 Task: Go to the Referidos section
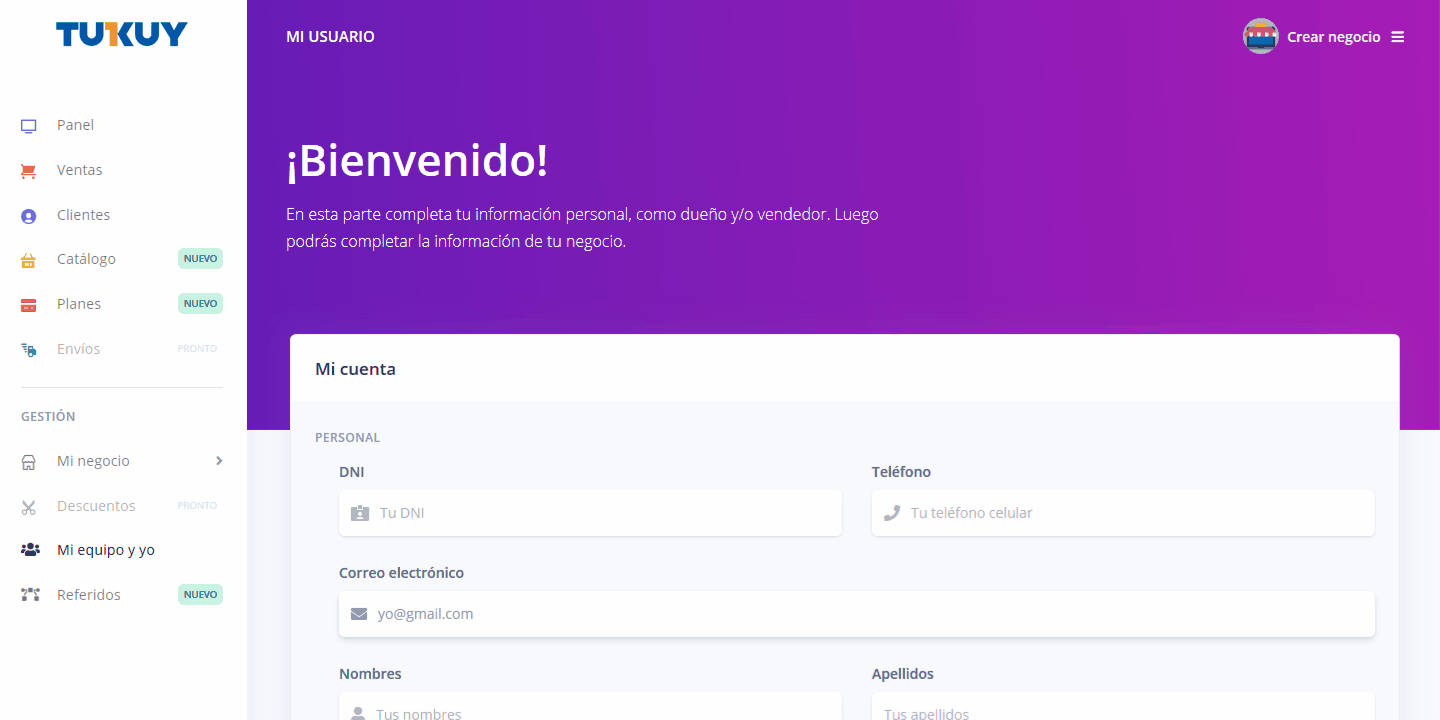(x=89, y=595)
